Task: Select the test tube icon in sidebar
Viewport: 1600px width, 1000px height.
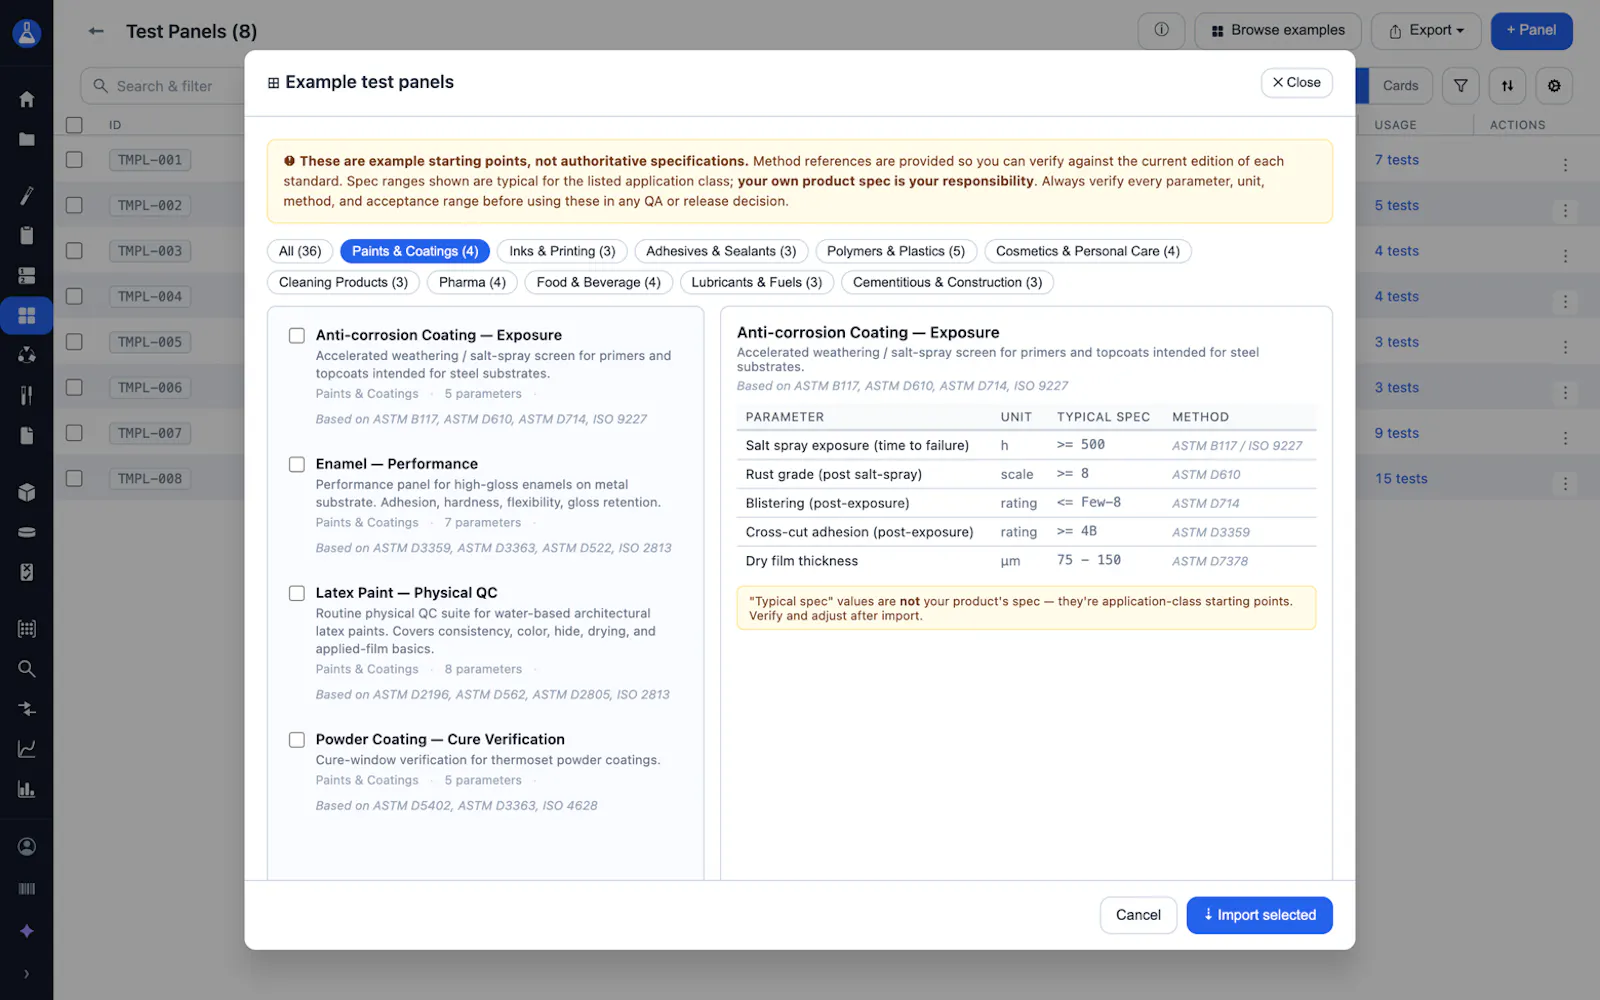Action: click(x=27, y=196)
